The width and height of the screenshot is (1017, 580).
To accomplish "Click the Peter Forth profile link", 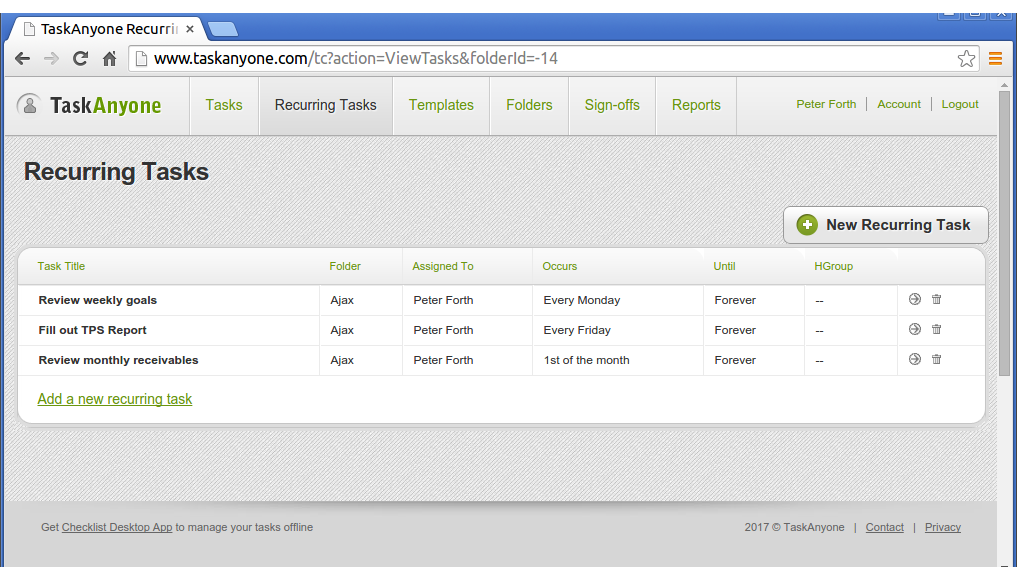I will (x=826, y=104).
